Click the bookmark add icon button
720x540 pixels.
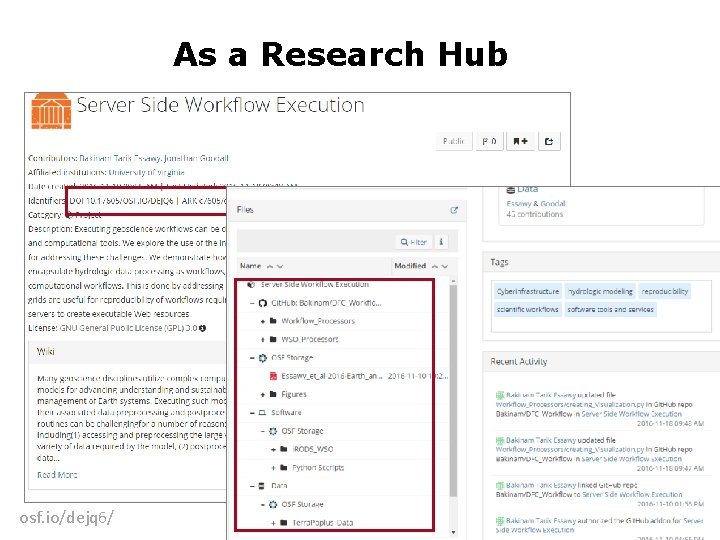click(x=520, y=141)
